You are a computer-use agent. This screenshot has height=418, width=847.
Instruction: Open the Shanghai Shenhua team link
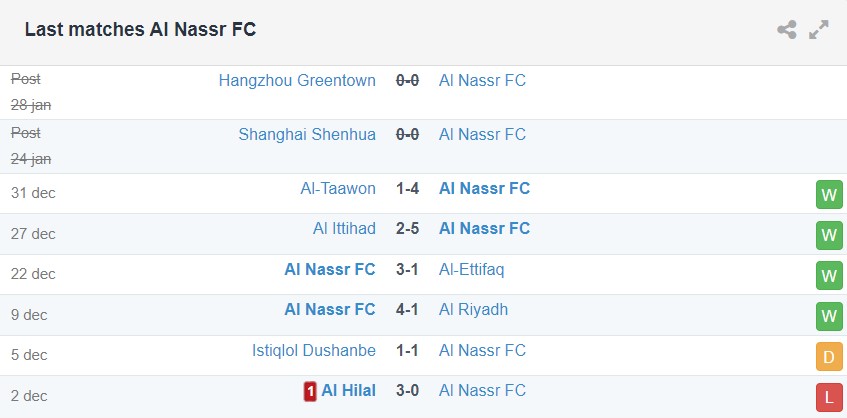point(307,135)
